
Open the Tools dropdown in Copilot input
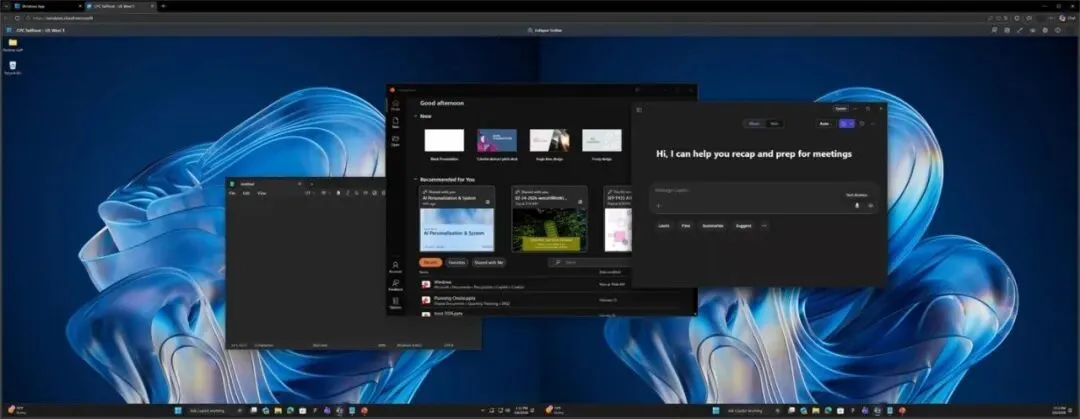(x=856, y=195)
